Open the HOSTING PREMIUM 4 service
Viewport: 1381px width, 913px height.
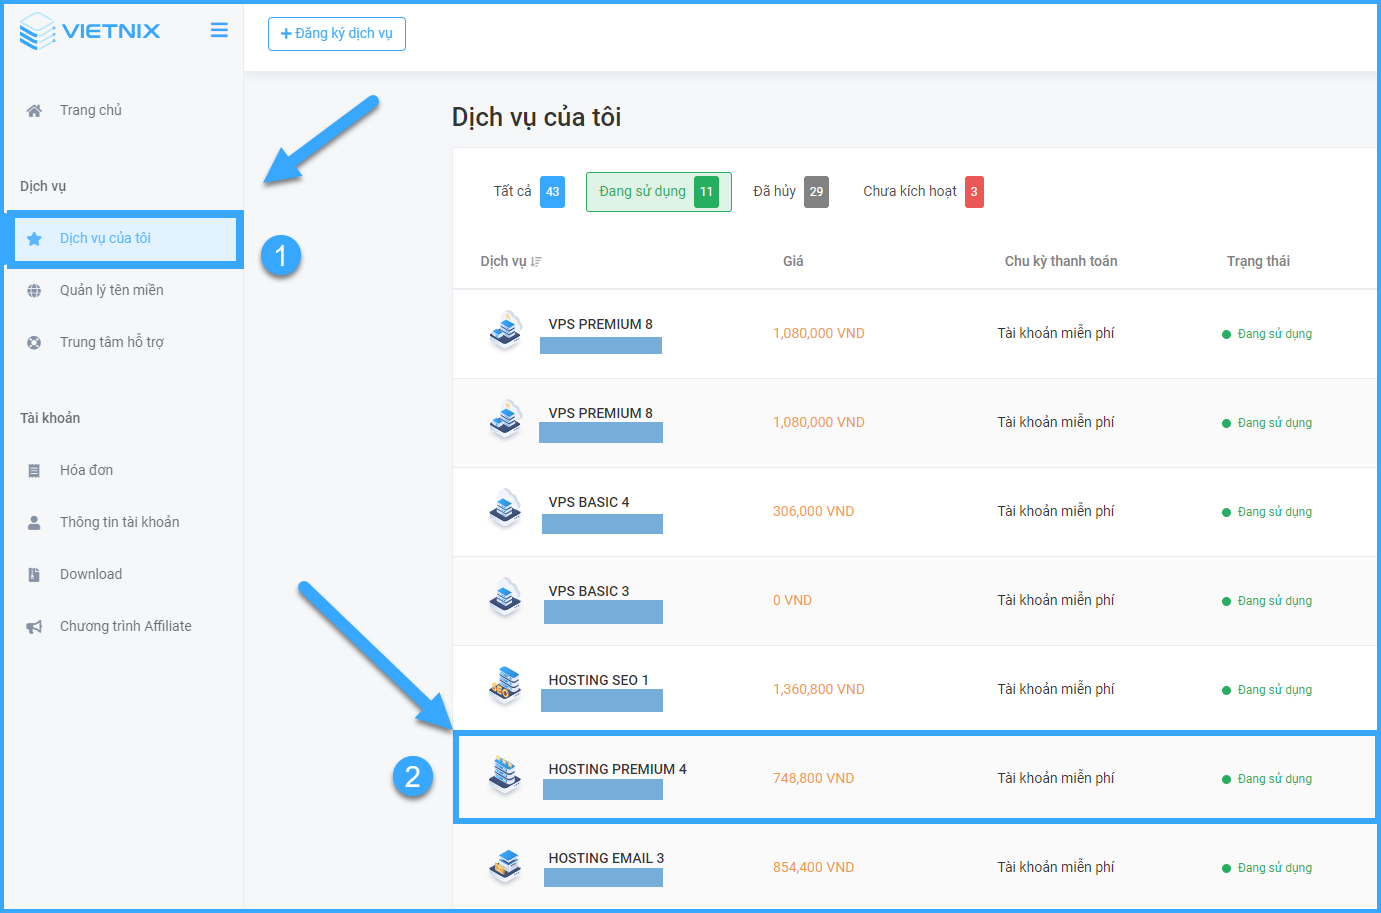[x=617, y=769]
